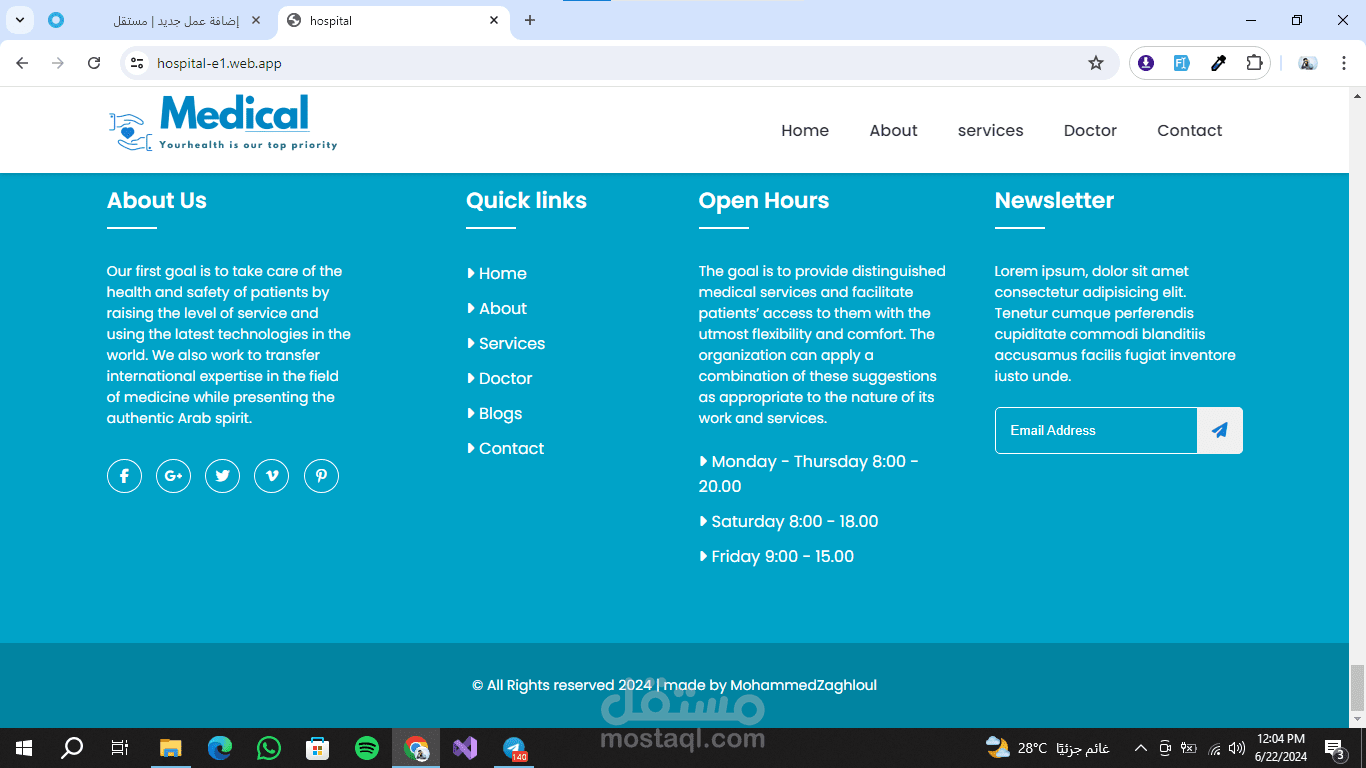Open Task View on the taskbar
This screenshot has width=1366, height=768.
pyautogui.click(x=119, y=748)
